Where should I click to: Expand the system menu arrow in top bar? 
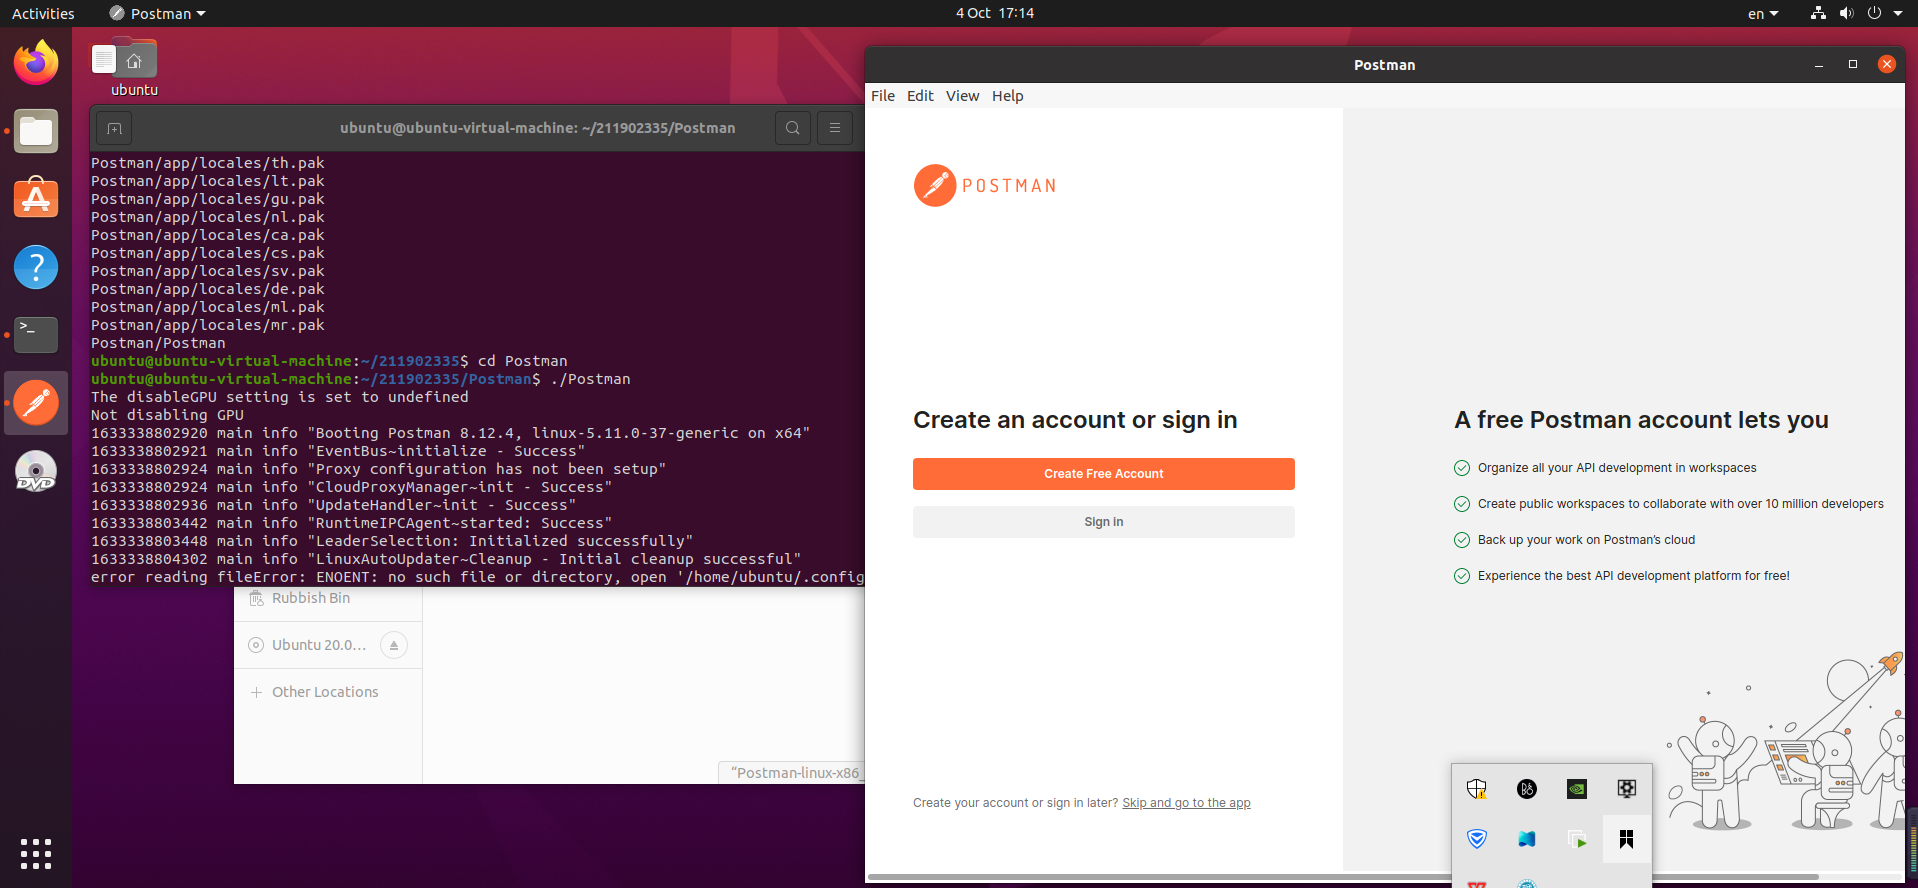[1898, 13]
